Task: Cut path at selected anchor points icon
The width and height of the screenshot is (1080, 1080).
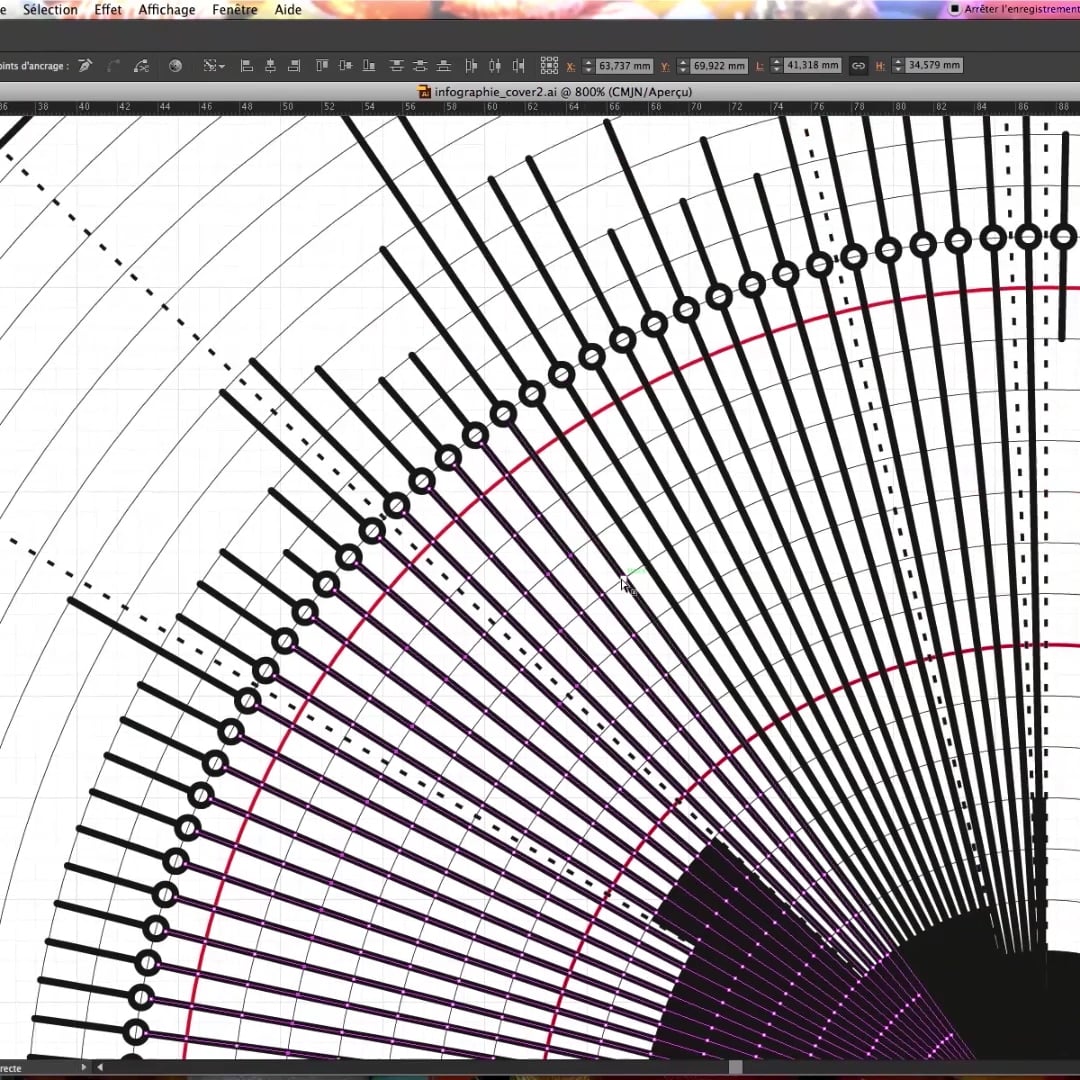Action: [x=141, y=66]
